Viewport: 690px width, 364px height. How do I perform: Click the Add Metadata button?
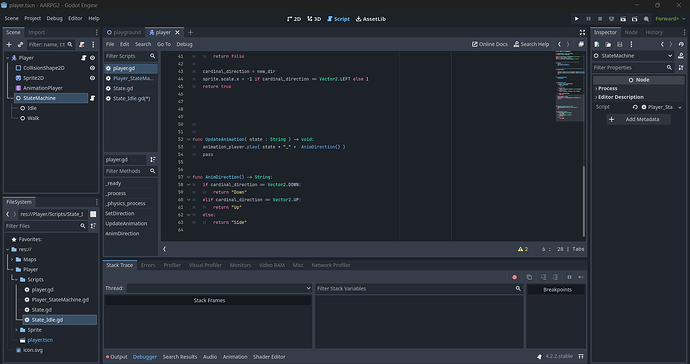pyautogui.click(x=638, y=119)
